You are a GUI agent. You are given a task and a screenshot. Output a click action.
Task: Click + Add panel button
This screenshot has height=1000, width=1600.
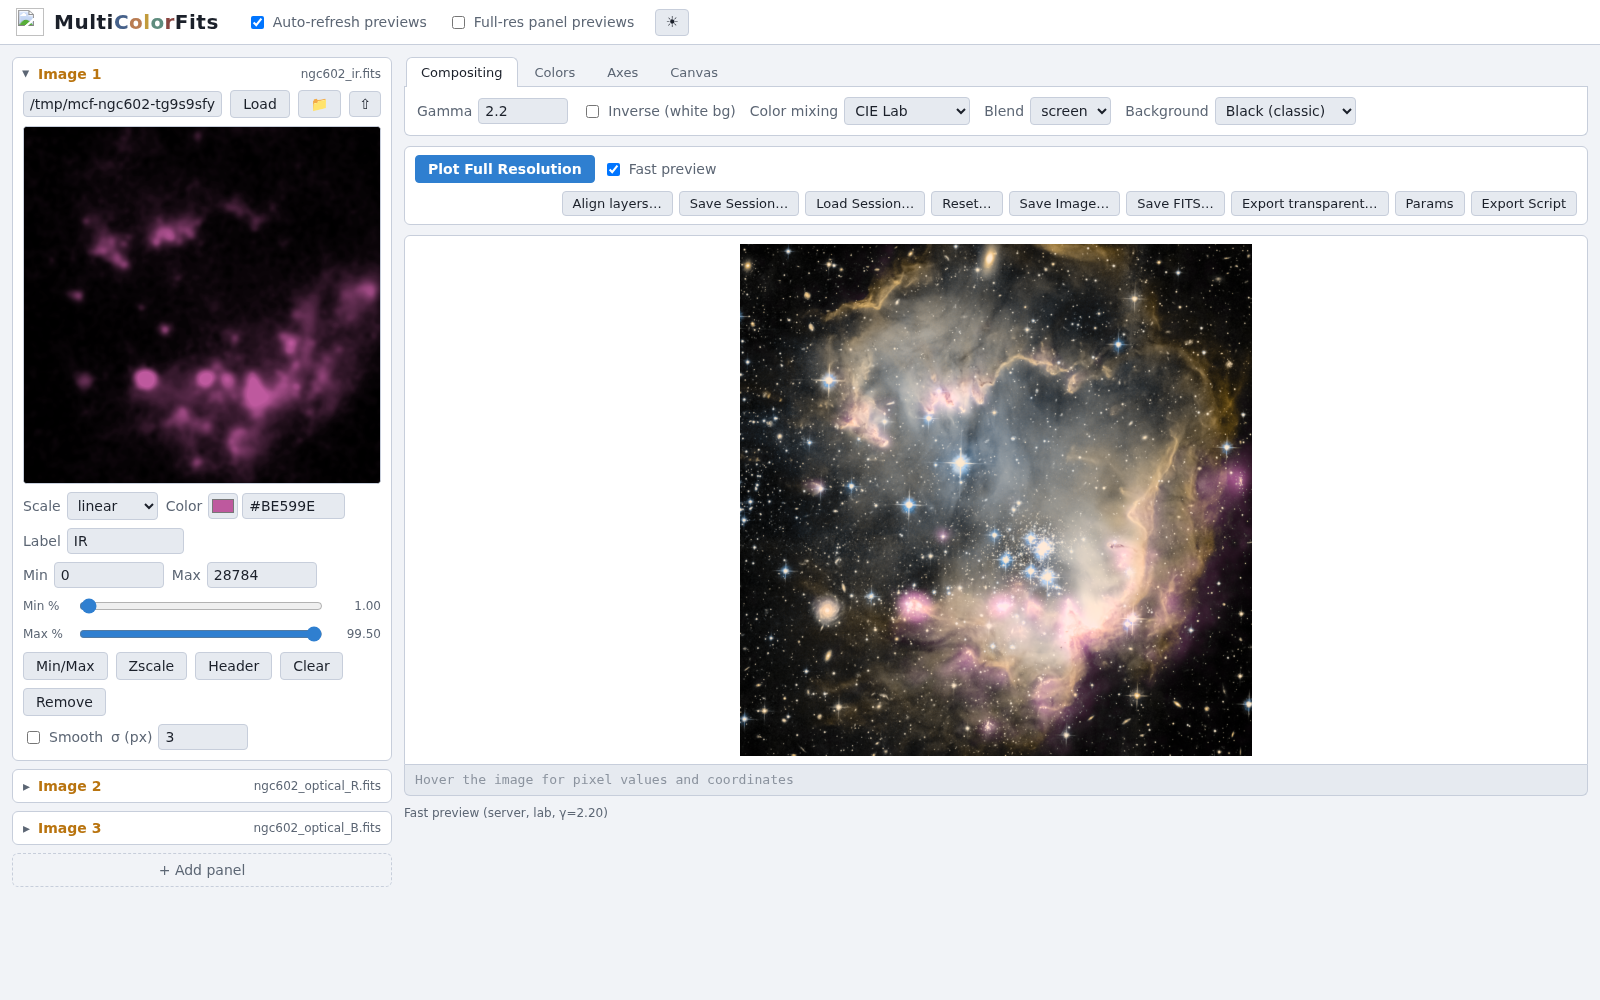point(202,870)
